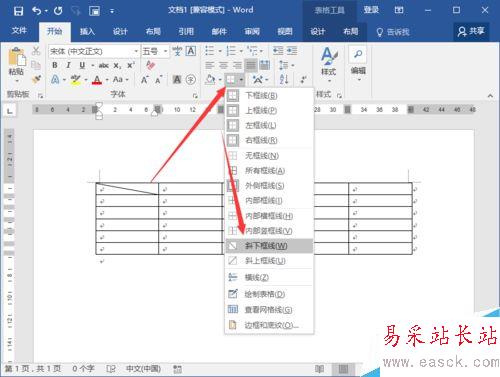The image size is (500, 377).
Task: Apply red font color
Action: [97, 80]
